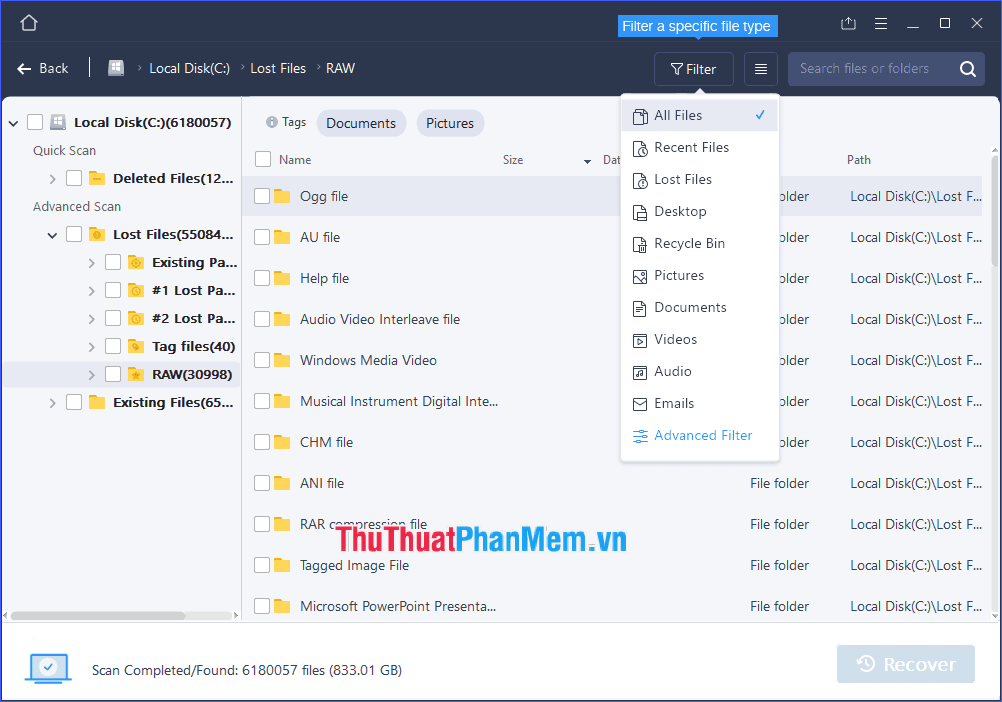Collapse the Lost Files tree node
This screenshot has height=702, width=1002.
tap(52, 234)
